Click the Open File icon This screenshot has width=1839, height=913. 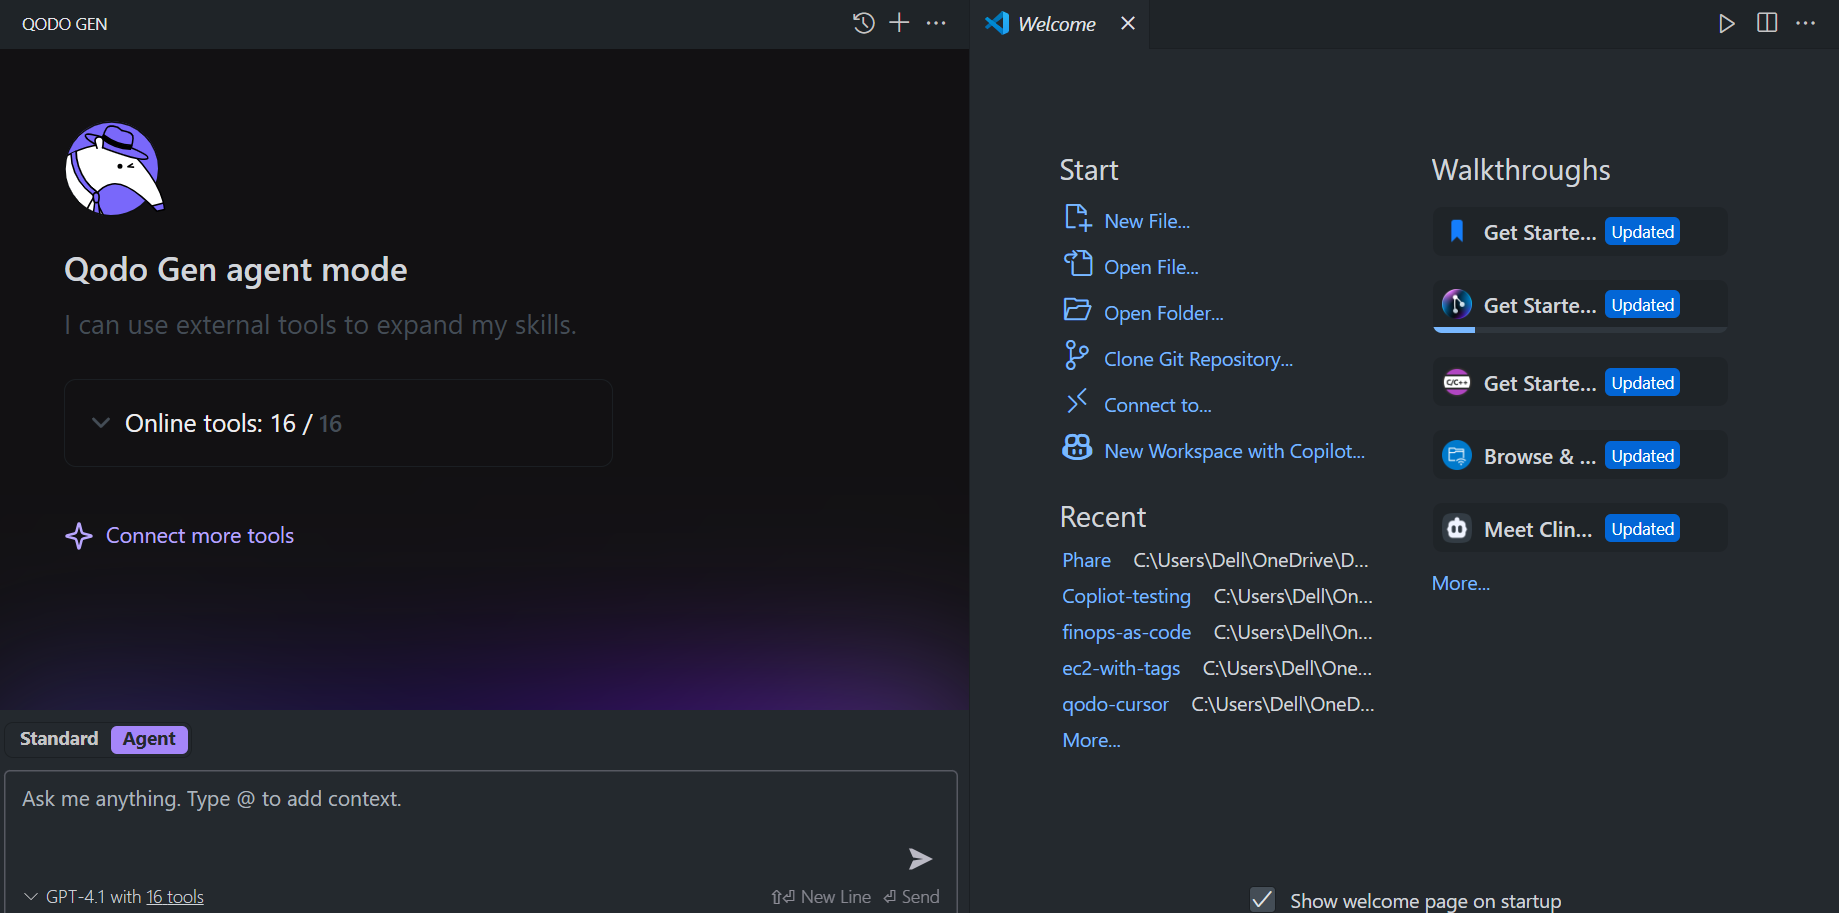(1077, 264)
